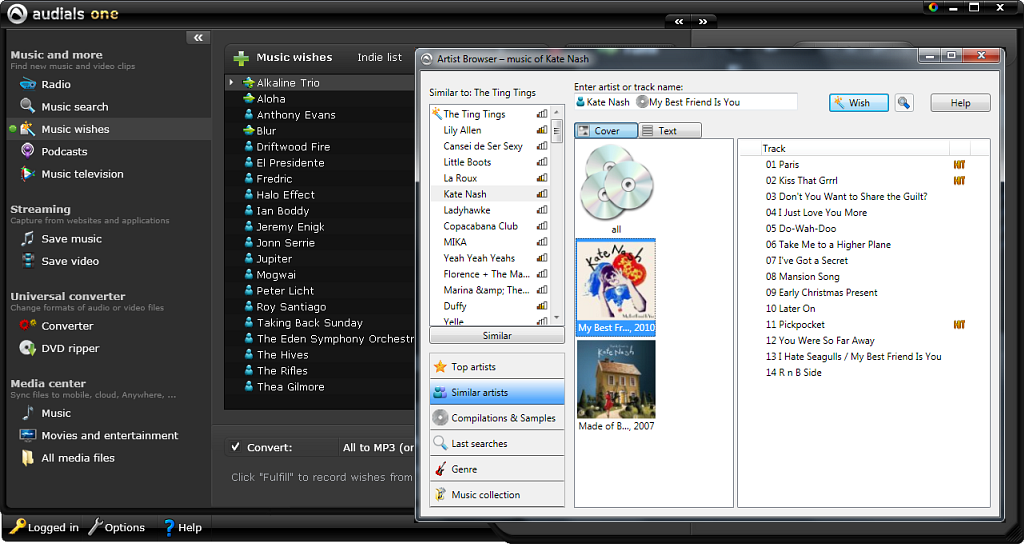Click the Wish button
1024x544 pixels.
[x=859, y=103]
